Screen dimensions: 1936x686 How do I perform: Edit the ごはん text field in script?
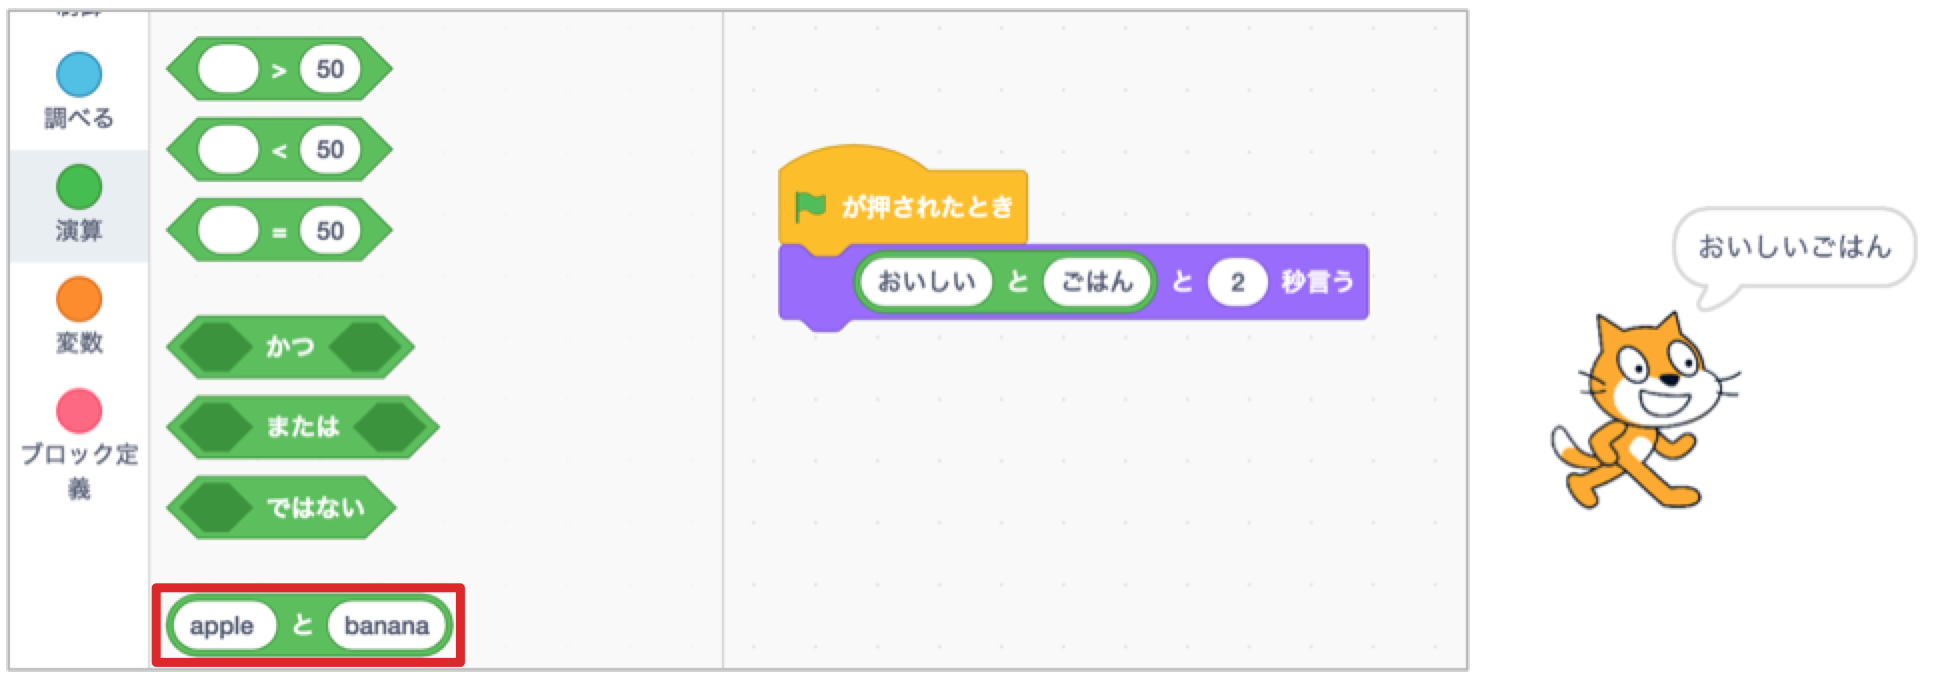click(1097, 282)
